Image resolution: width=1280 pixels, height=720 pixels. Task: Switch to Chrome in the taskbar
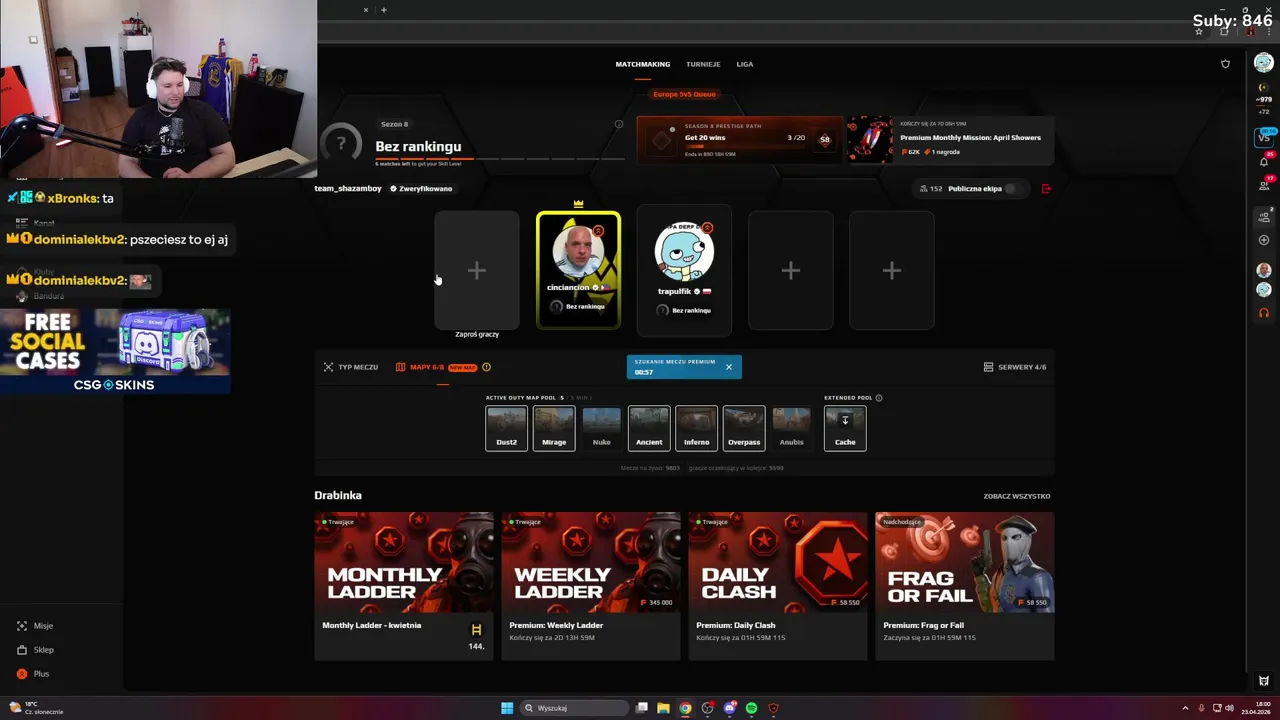point(685,708)
